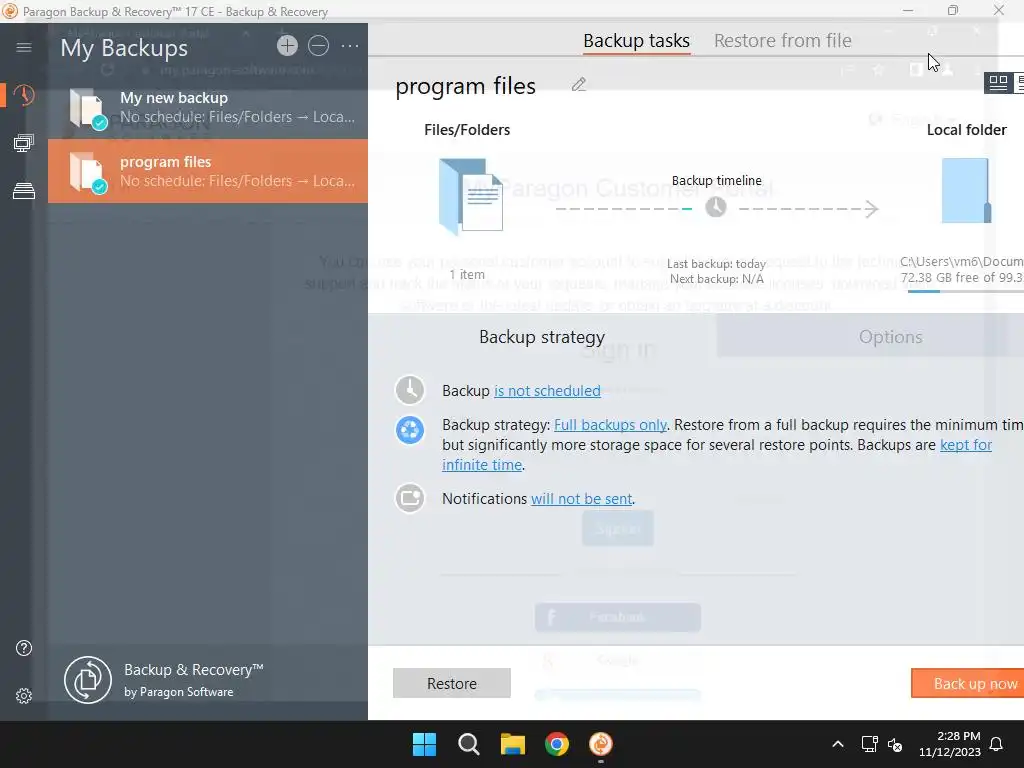
Task: Click the notifications envelope icon
Action: (410, 498)
